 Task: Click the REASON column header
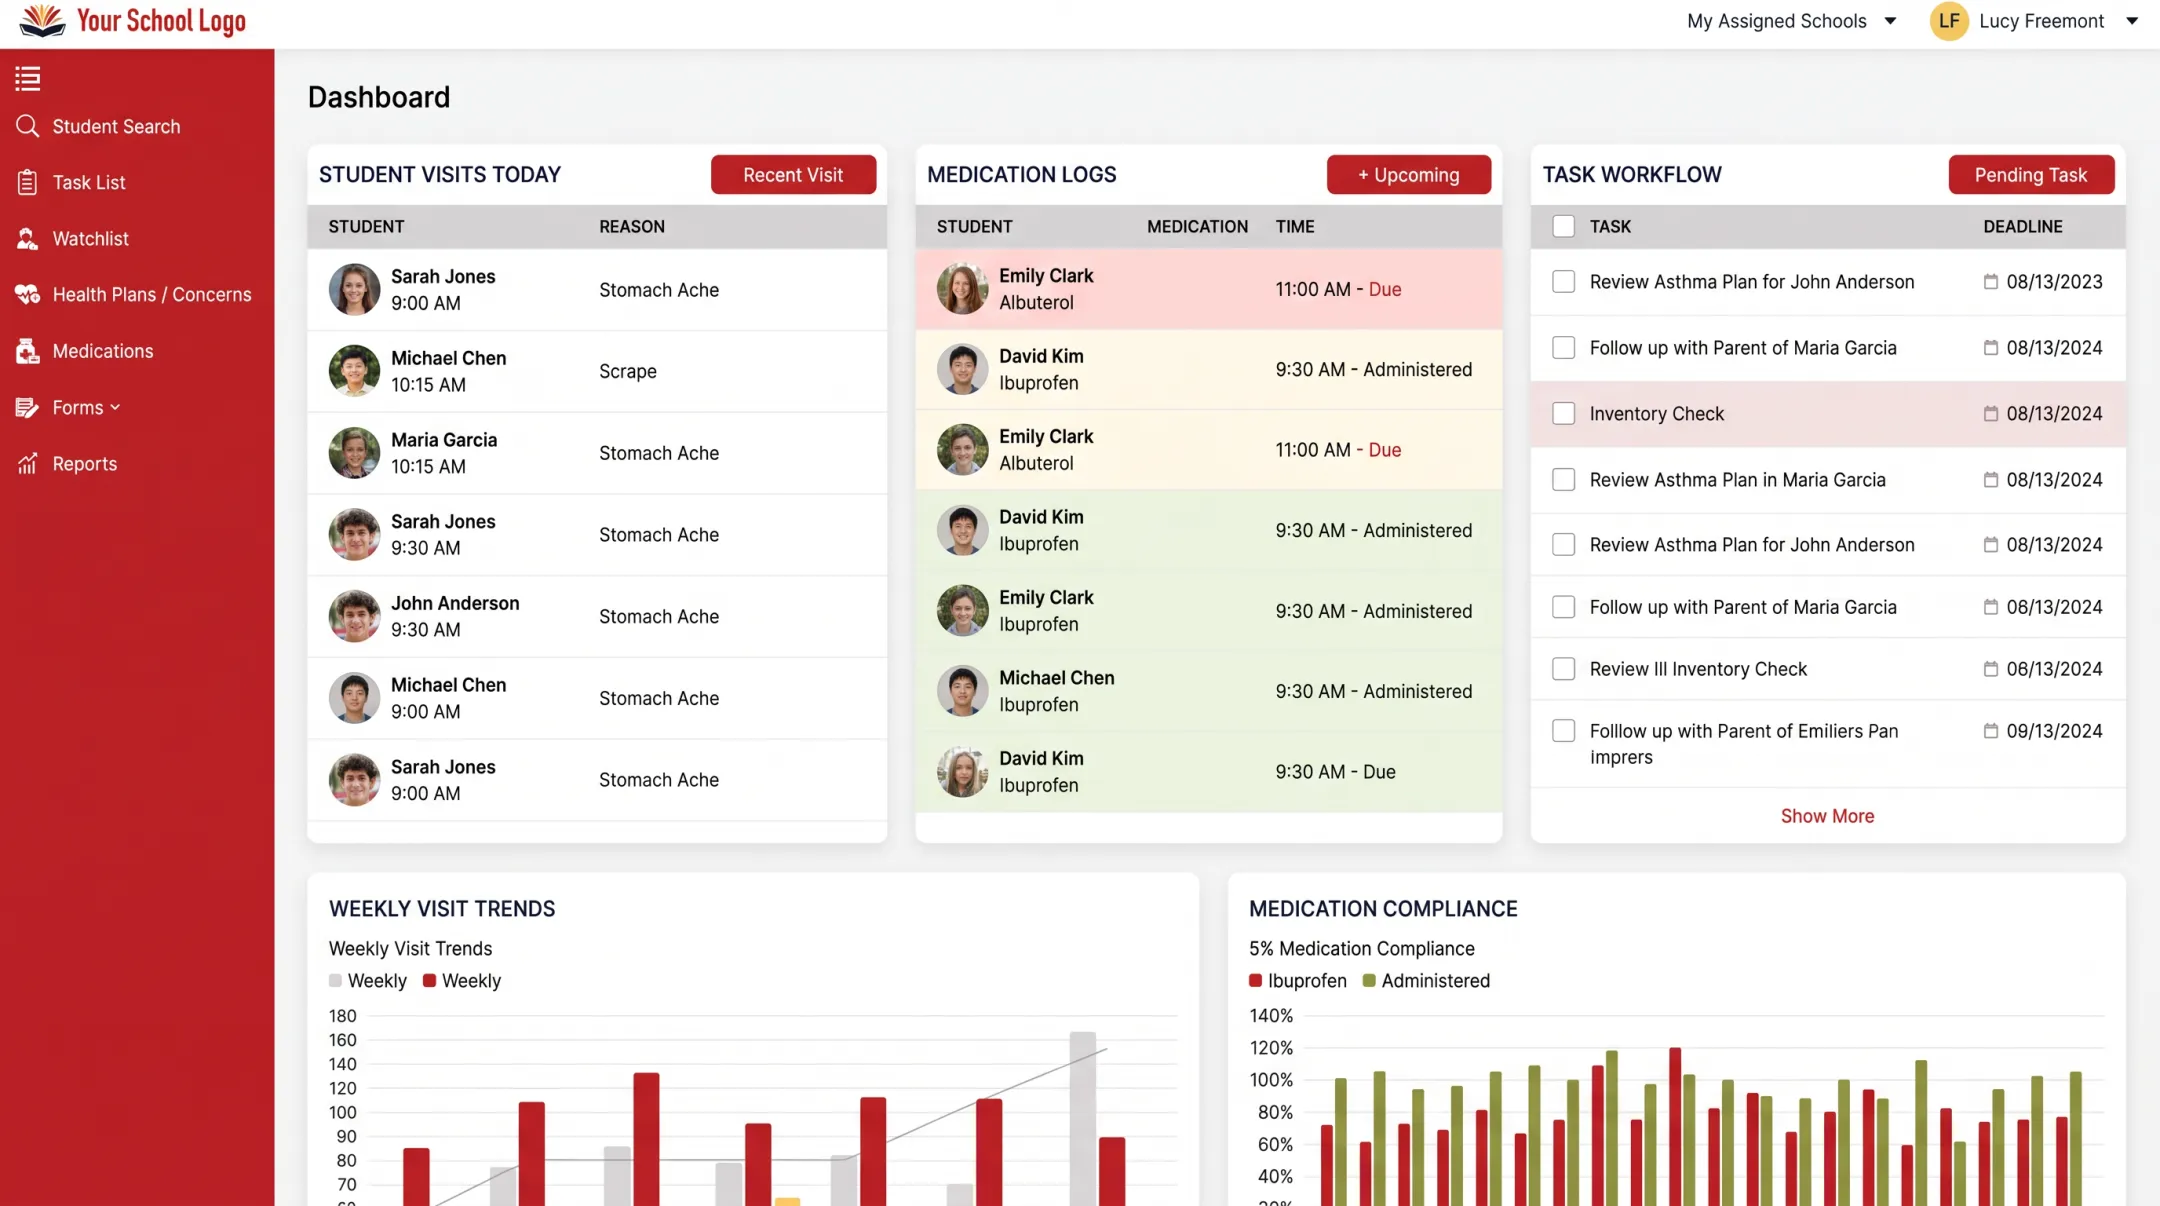point(632,226)
